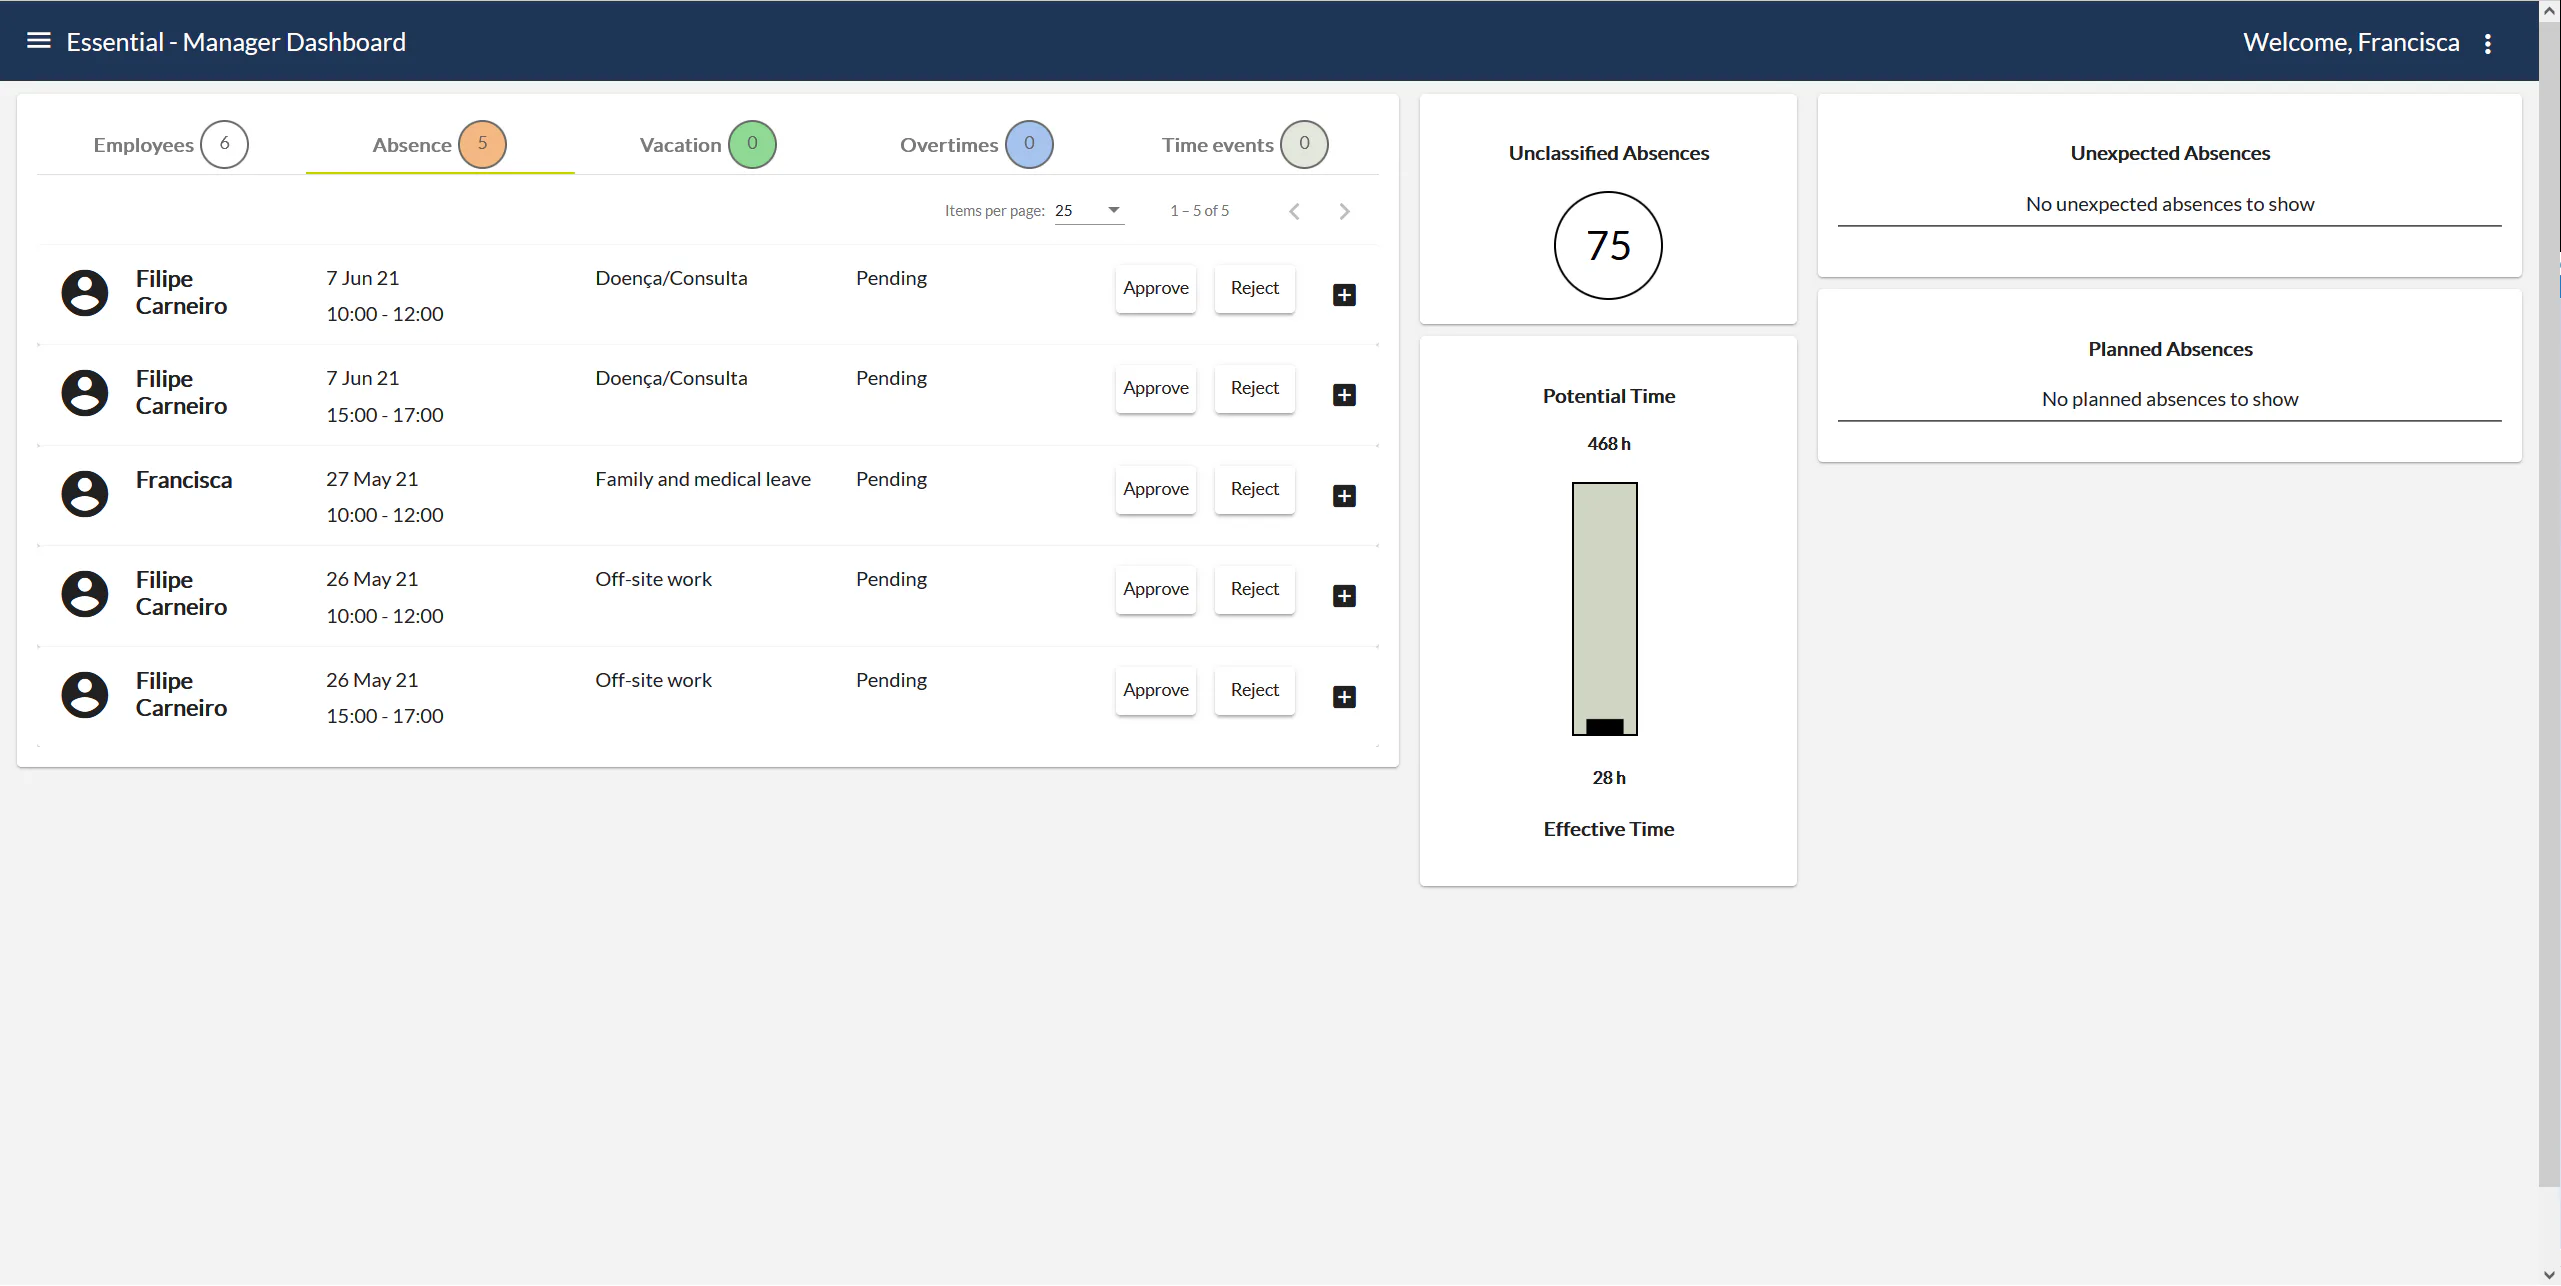Reject 26 May 15:00 off-site work request
The image size is (2561, 1286).
[x=1254, y=690]
